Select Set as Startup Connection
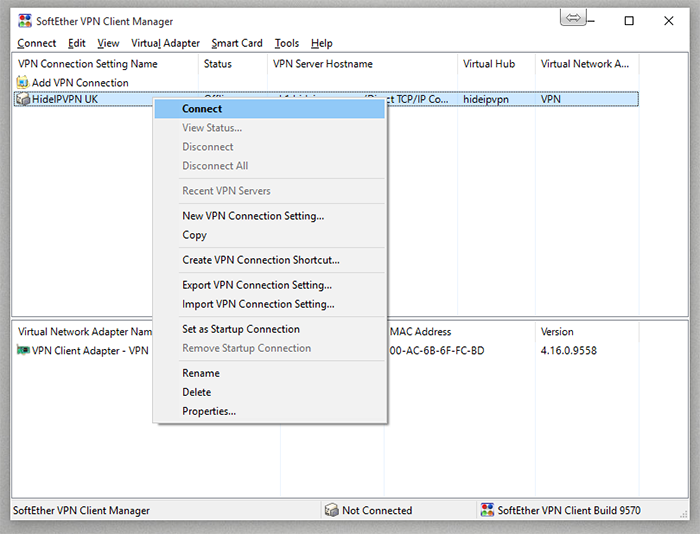The width and height of the screenshot is (700, 534). click(x=270, y=330)
